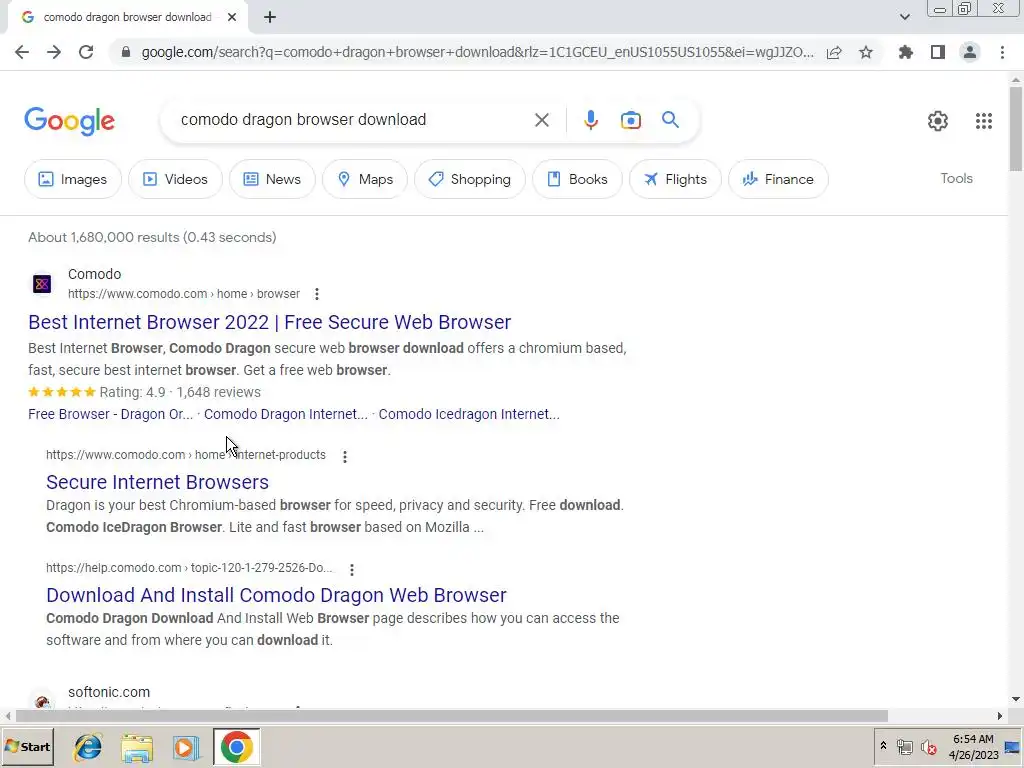Open the Chrome profile avatar
Viewport: 1024px width, 768px height.
coord(970,52)
